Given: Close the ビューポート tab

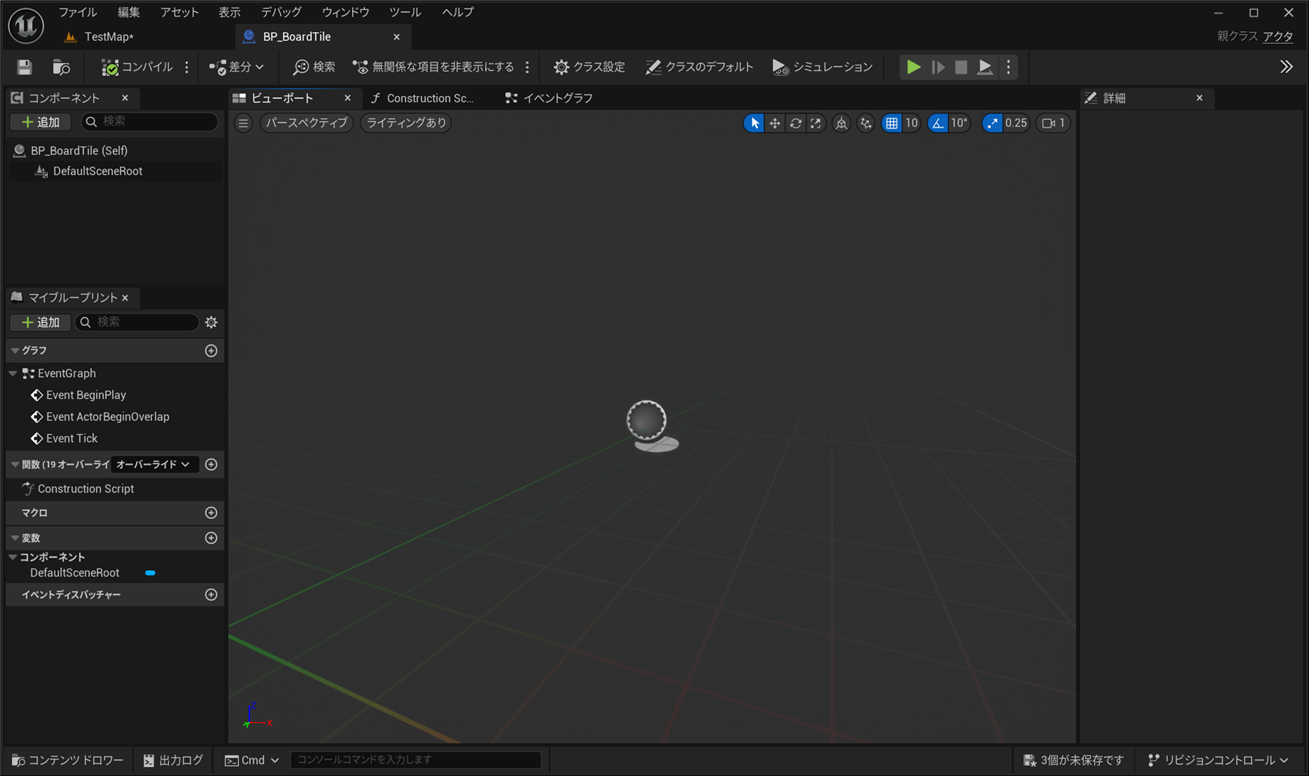Looking at the screenshot, I should tap(348, 98).
